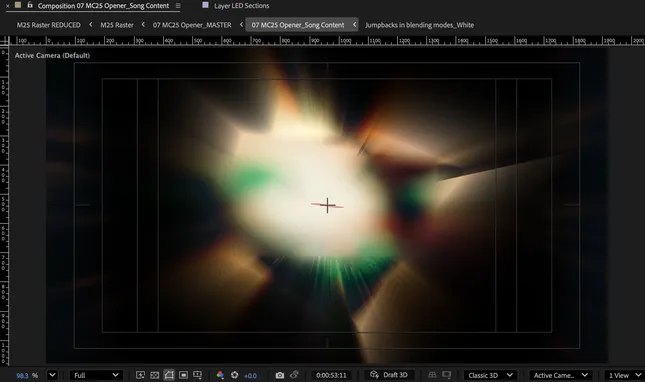
Task: Select 07 MC25 Opener_Song Content breadcrumb
Action: pyautogui.click(x=298, y=25)
